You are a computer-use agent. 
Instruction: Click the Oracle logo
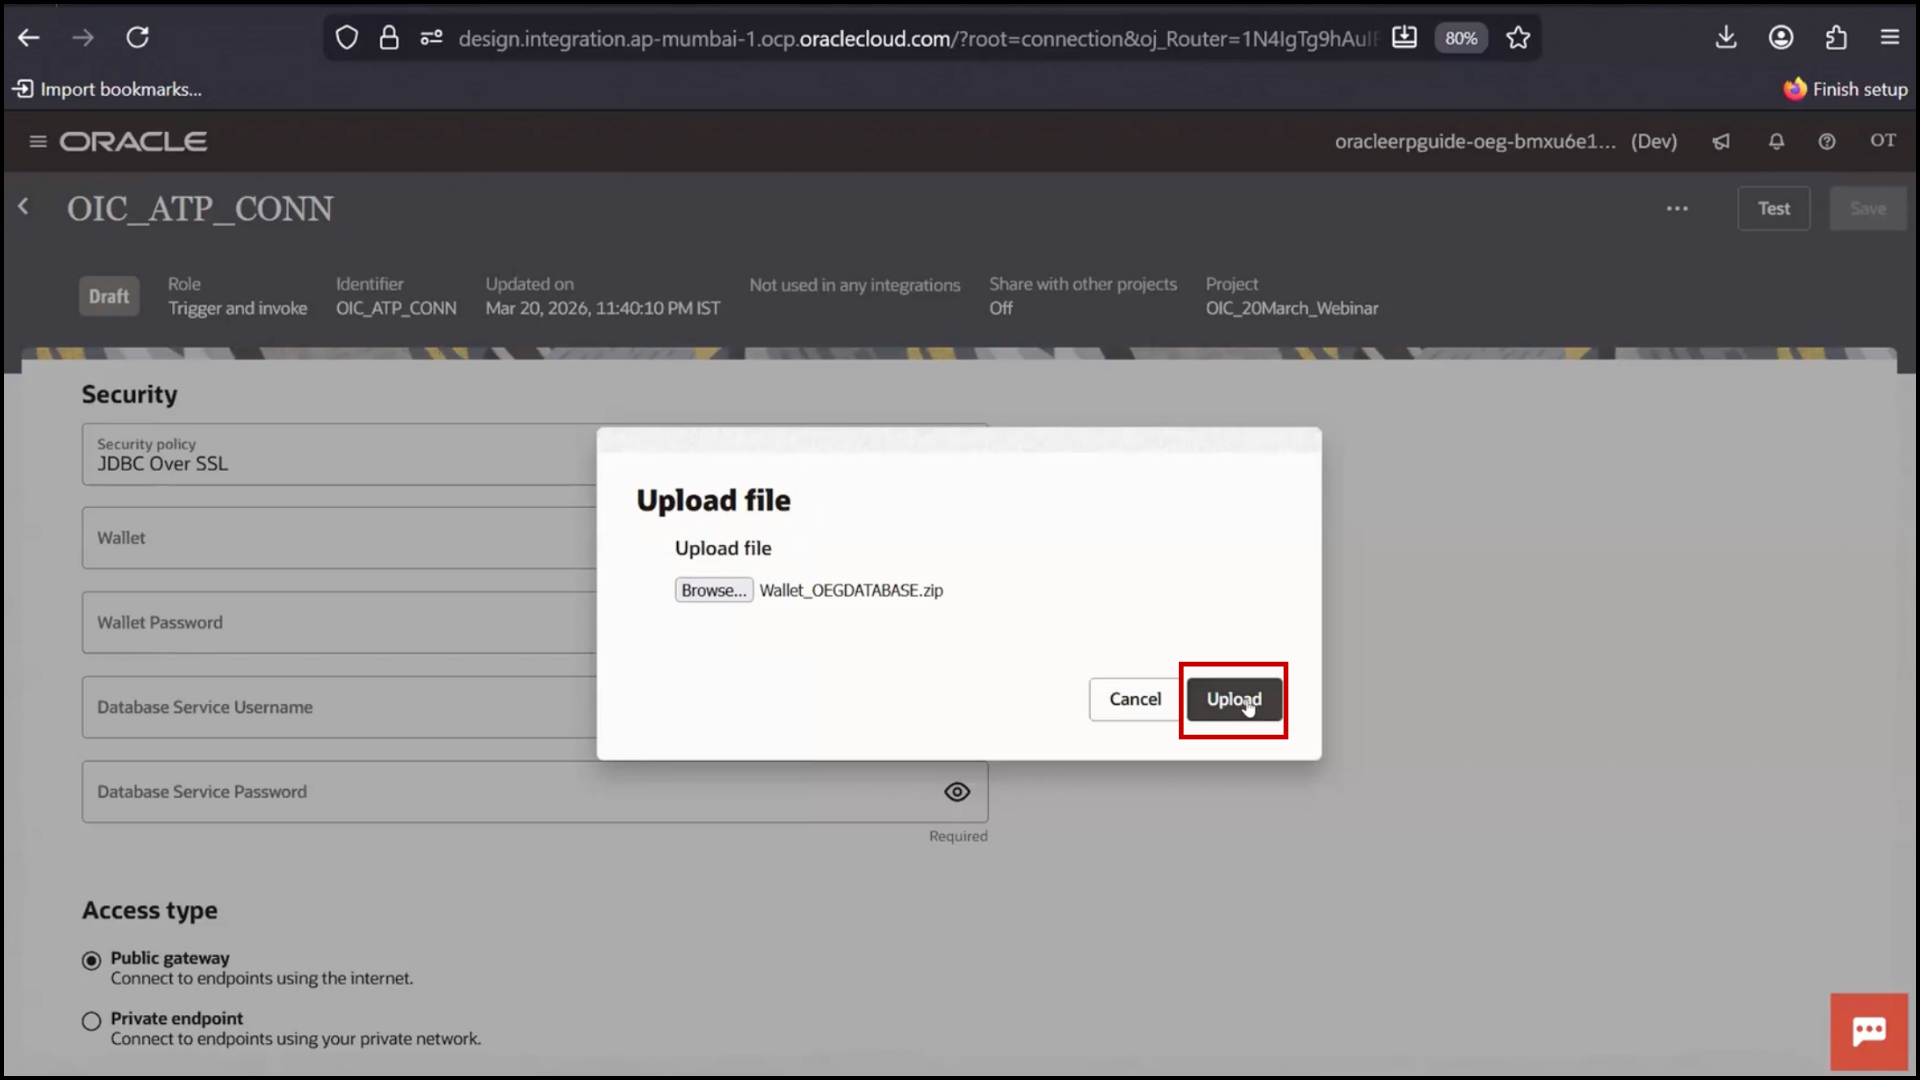133,141
